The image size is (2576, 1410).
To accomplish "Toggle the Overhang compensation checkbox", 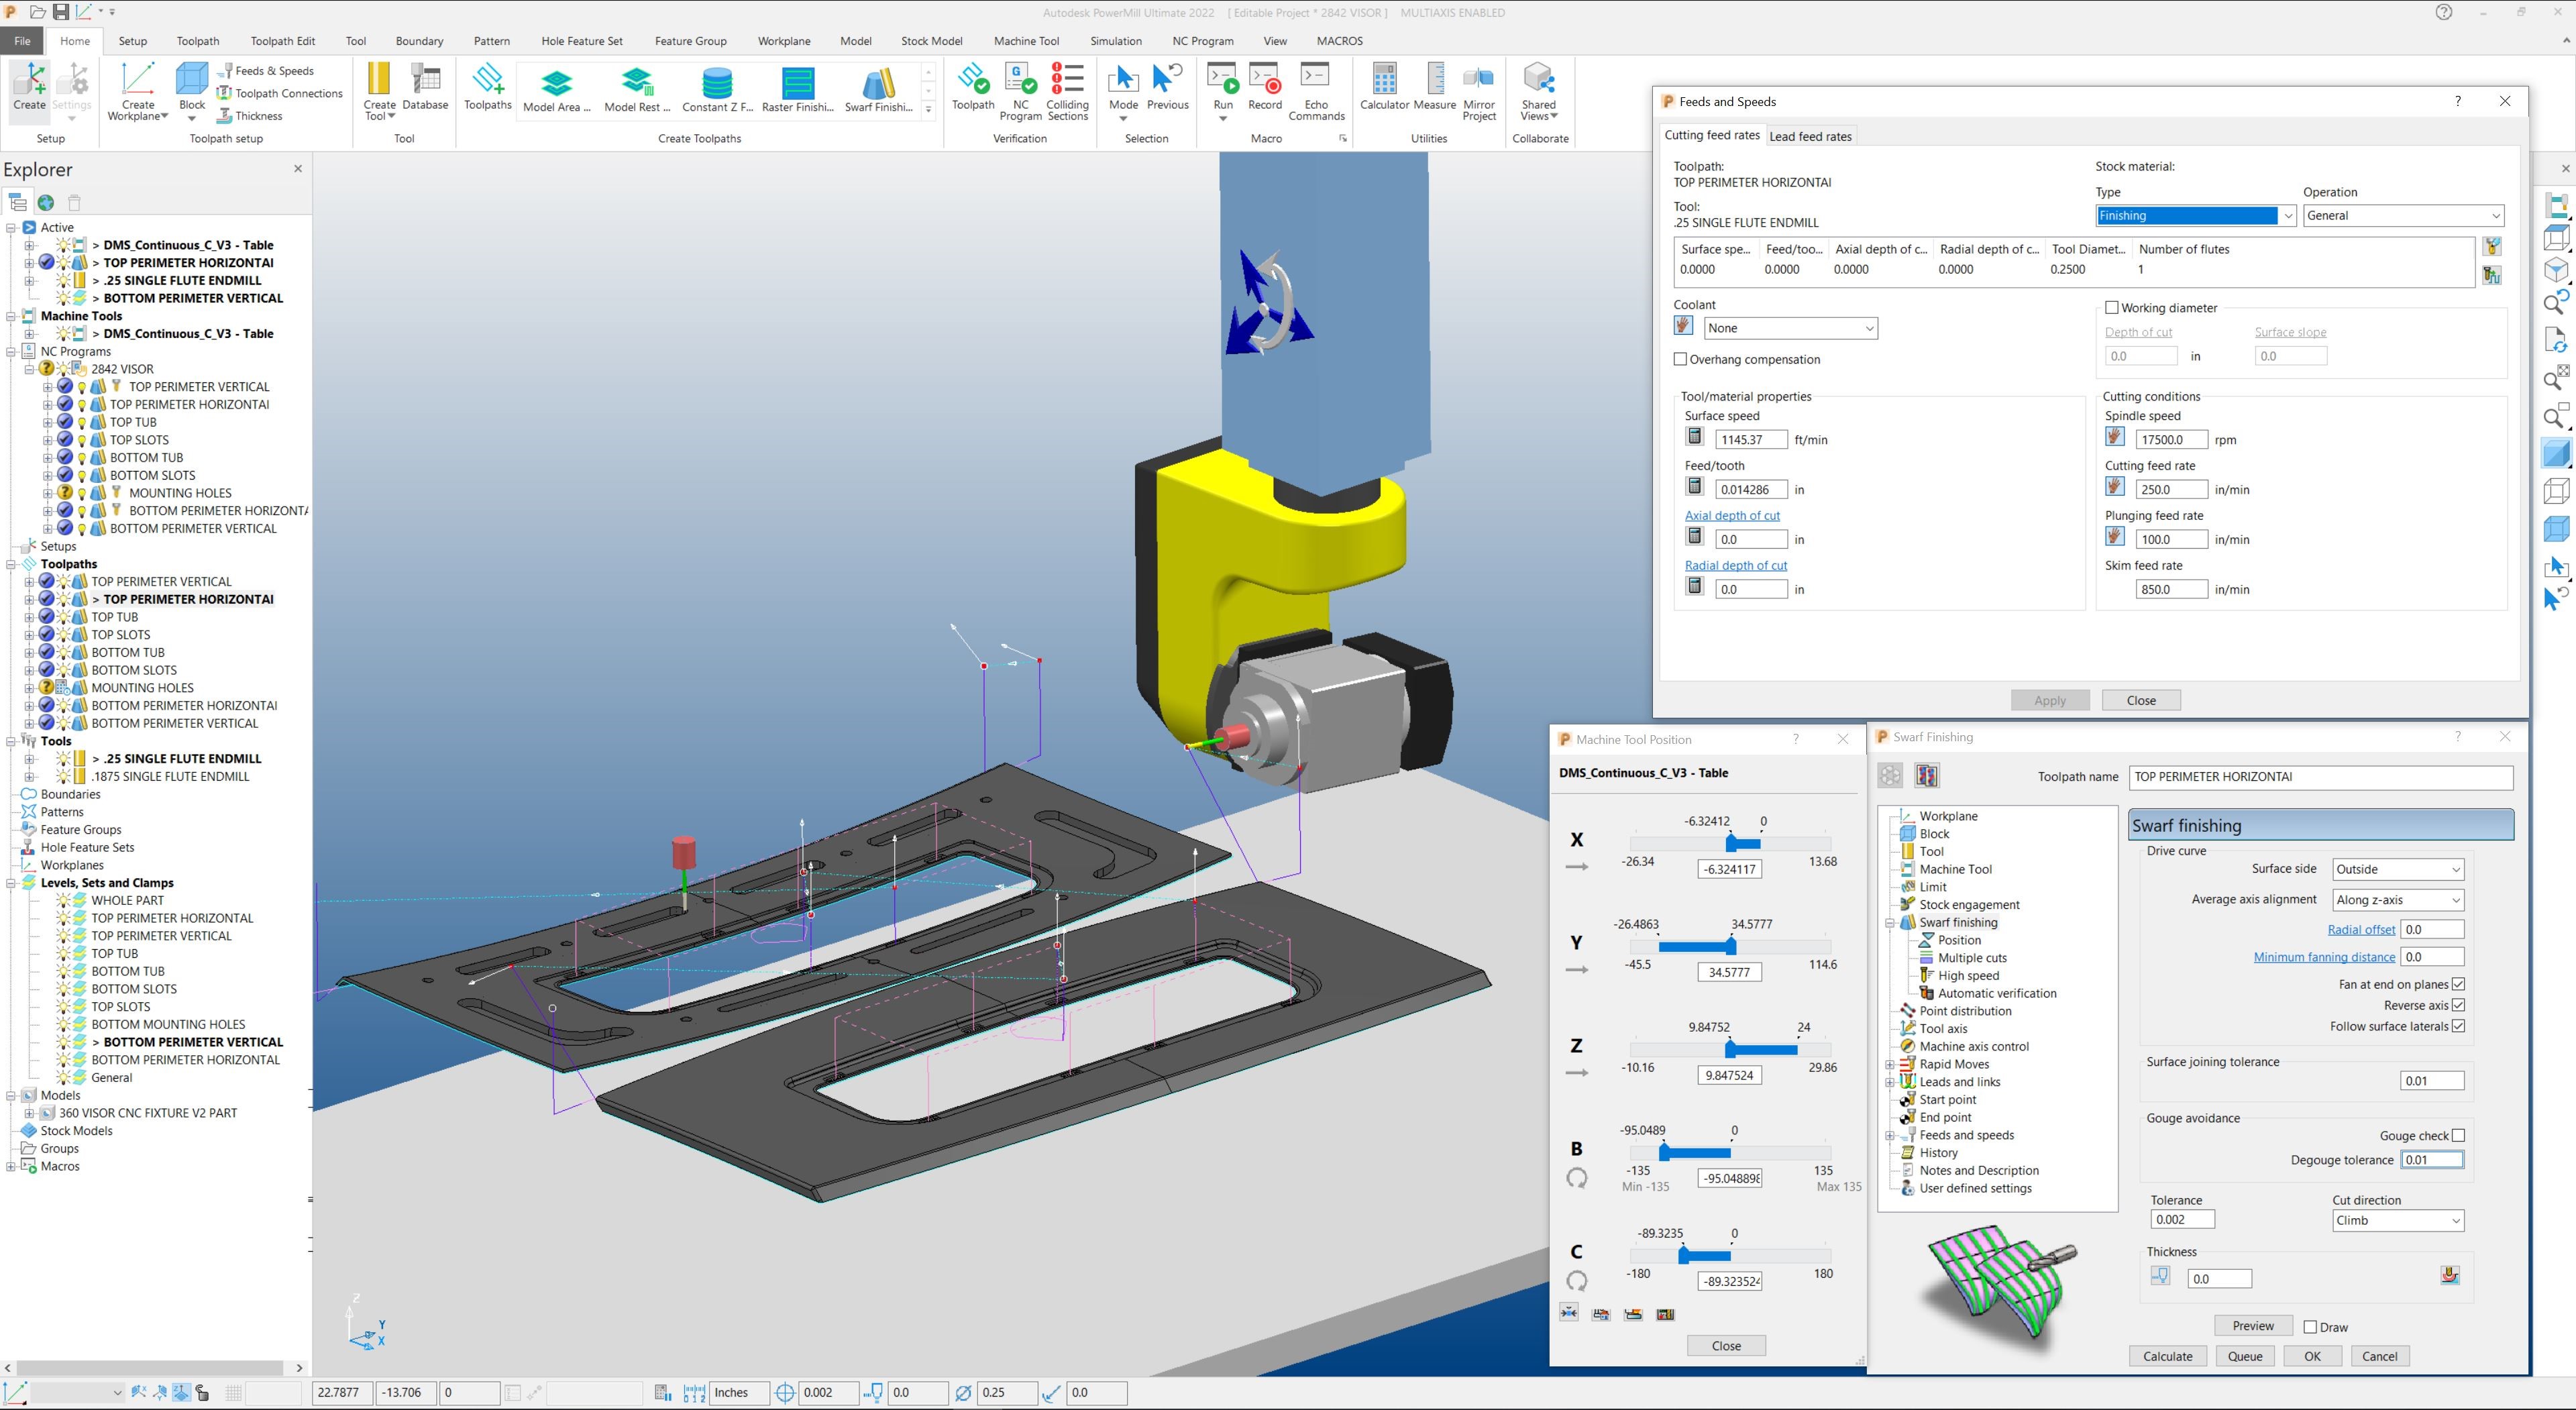I will point(1680,359).
